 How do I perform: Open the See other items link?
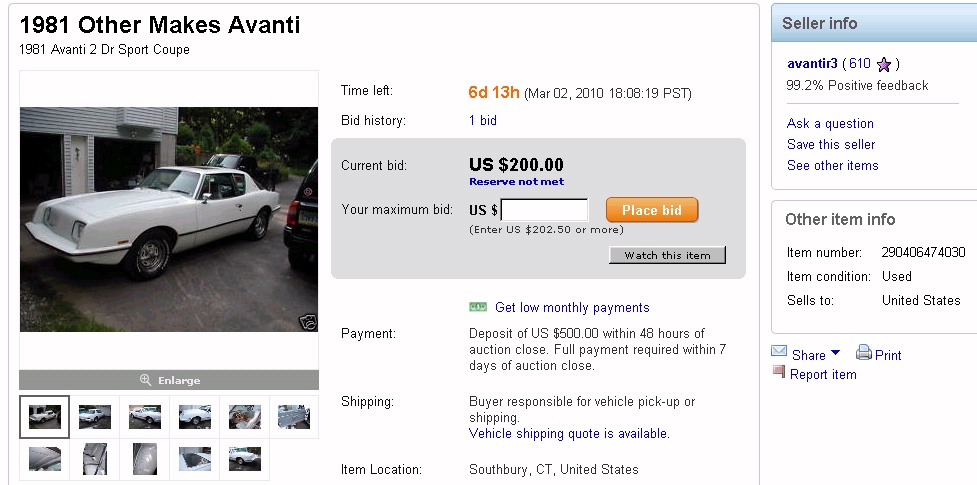833,165
